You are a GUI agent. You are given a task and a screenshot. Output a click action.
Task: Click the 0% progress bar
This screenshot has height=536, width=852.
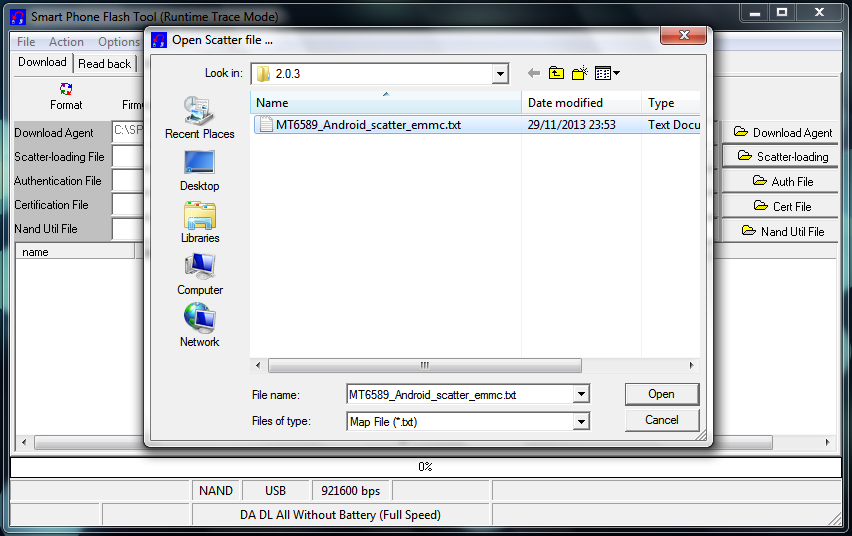pyautogui.click(x=425, y=467)
